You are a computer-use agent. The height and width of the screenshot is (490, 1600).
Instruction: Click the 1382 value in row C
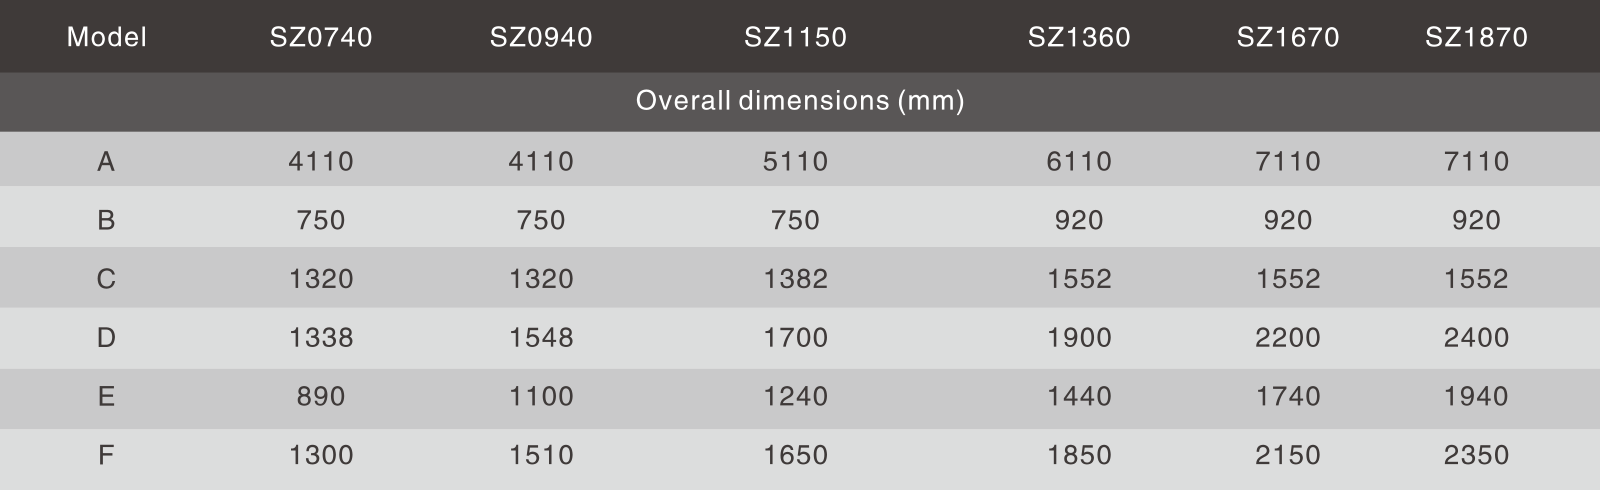(x=795, y=278)
